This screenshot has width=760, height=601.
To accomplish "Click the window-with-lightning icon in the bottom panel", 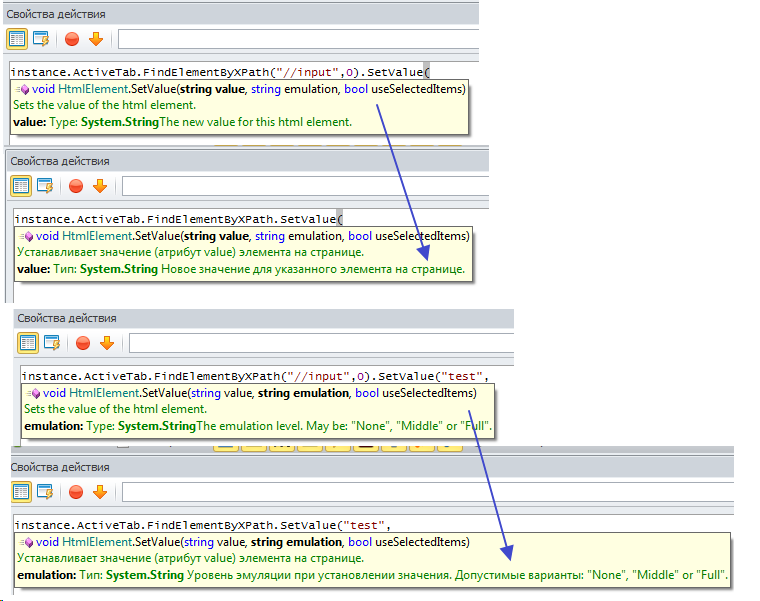I will 45,492.
